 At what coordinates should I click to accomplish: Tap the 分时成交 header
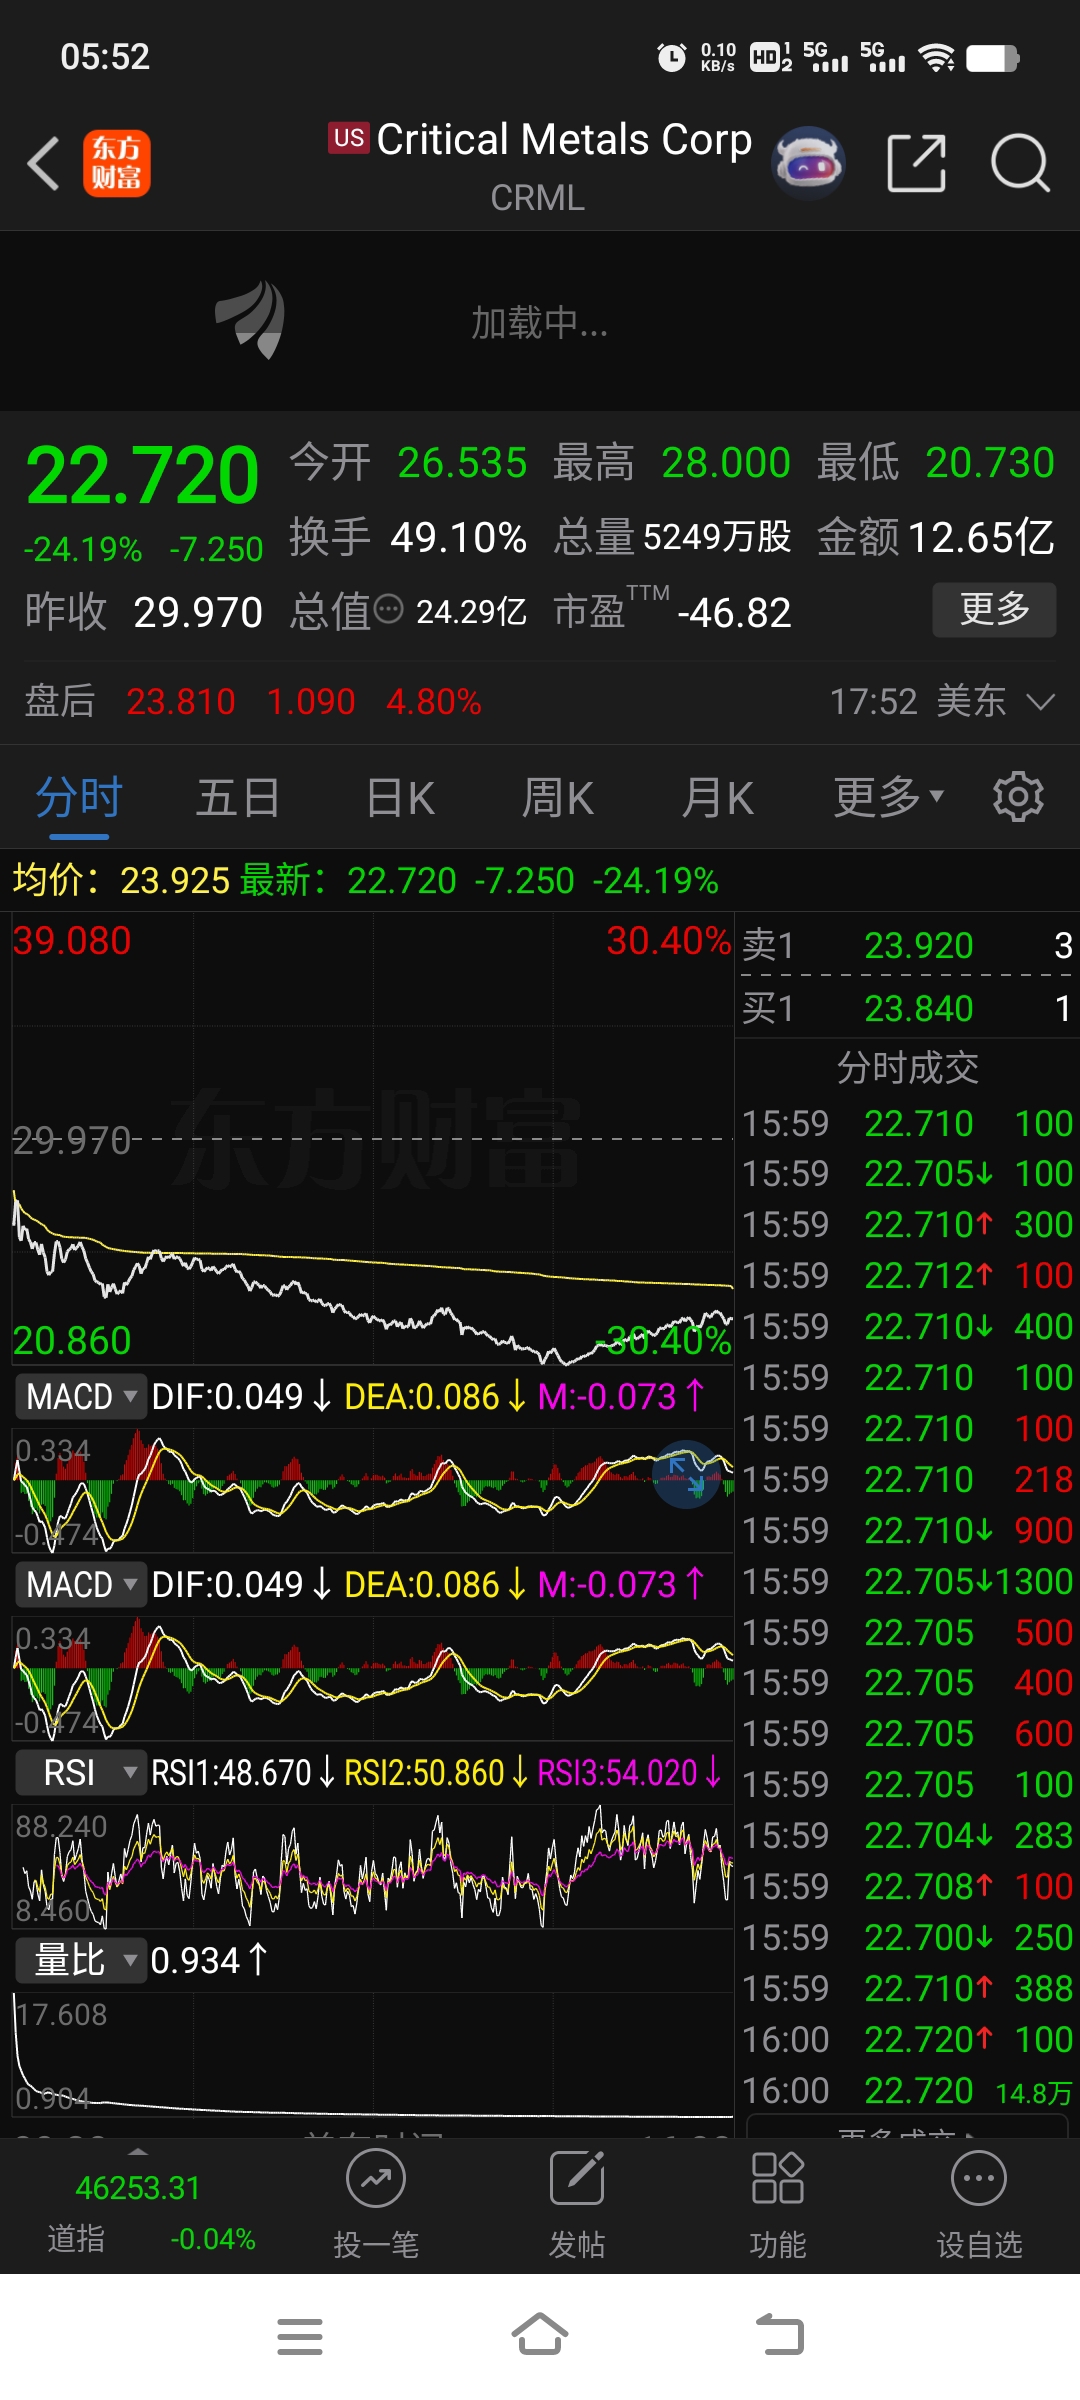coord(907,1068)
